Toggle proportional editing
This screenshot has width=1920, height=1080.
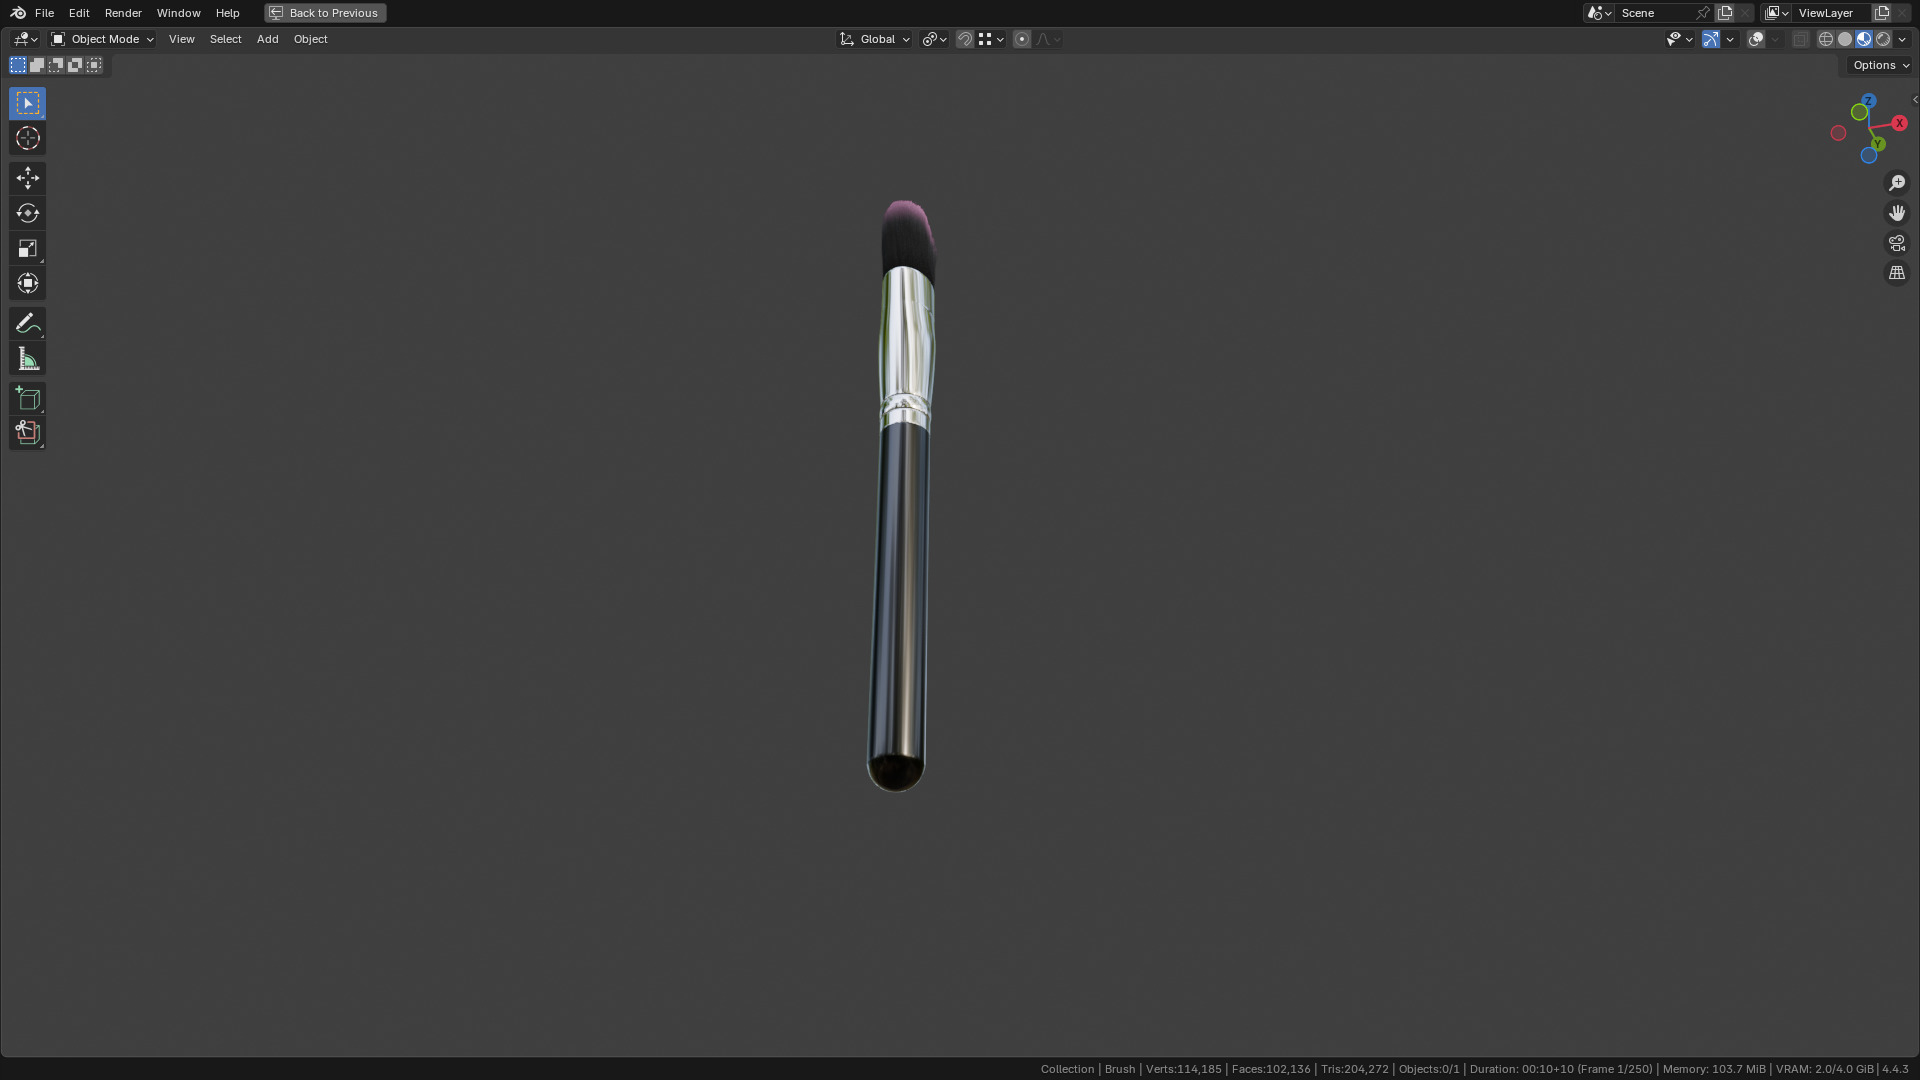1022,39
